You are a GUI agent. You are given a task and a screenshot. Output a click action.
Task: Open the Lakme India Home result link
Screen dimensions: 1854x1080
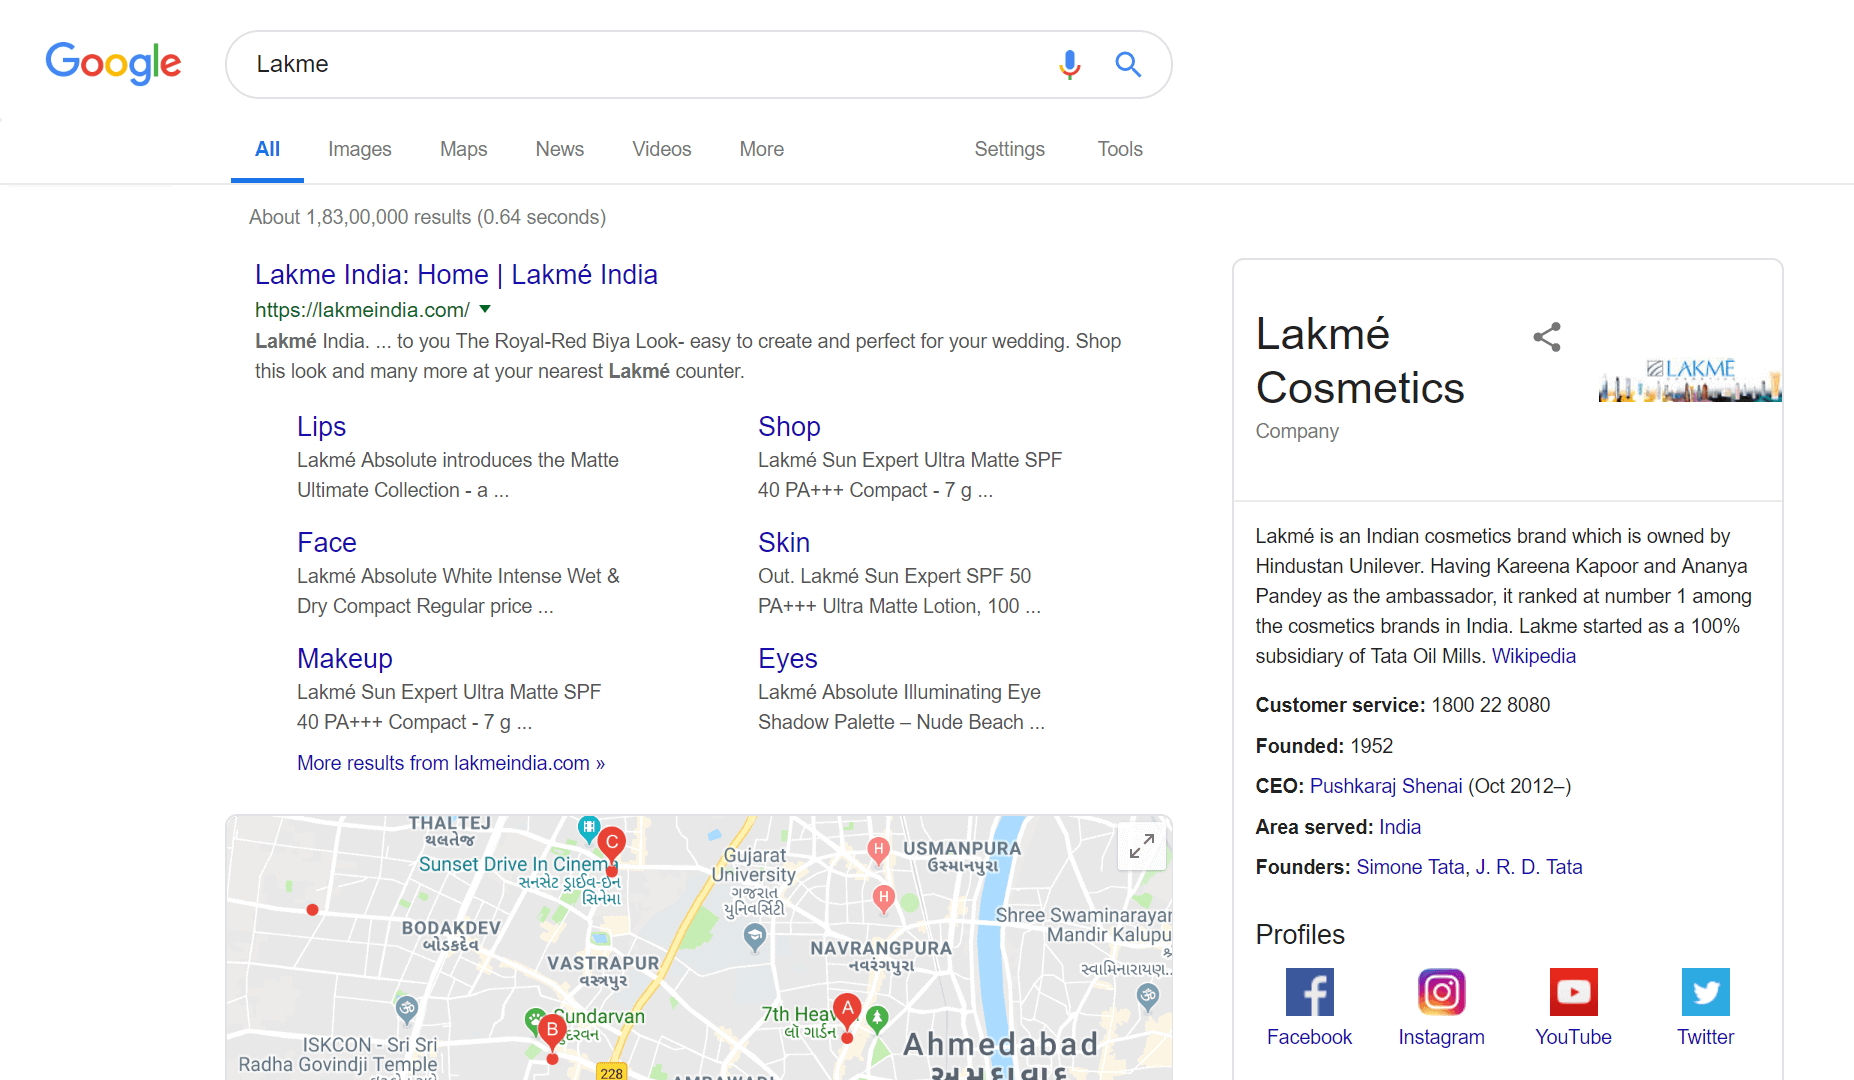pos(456,275)
